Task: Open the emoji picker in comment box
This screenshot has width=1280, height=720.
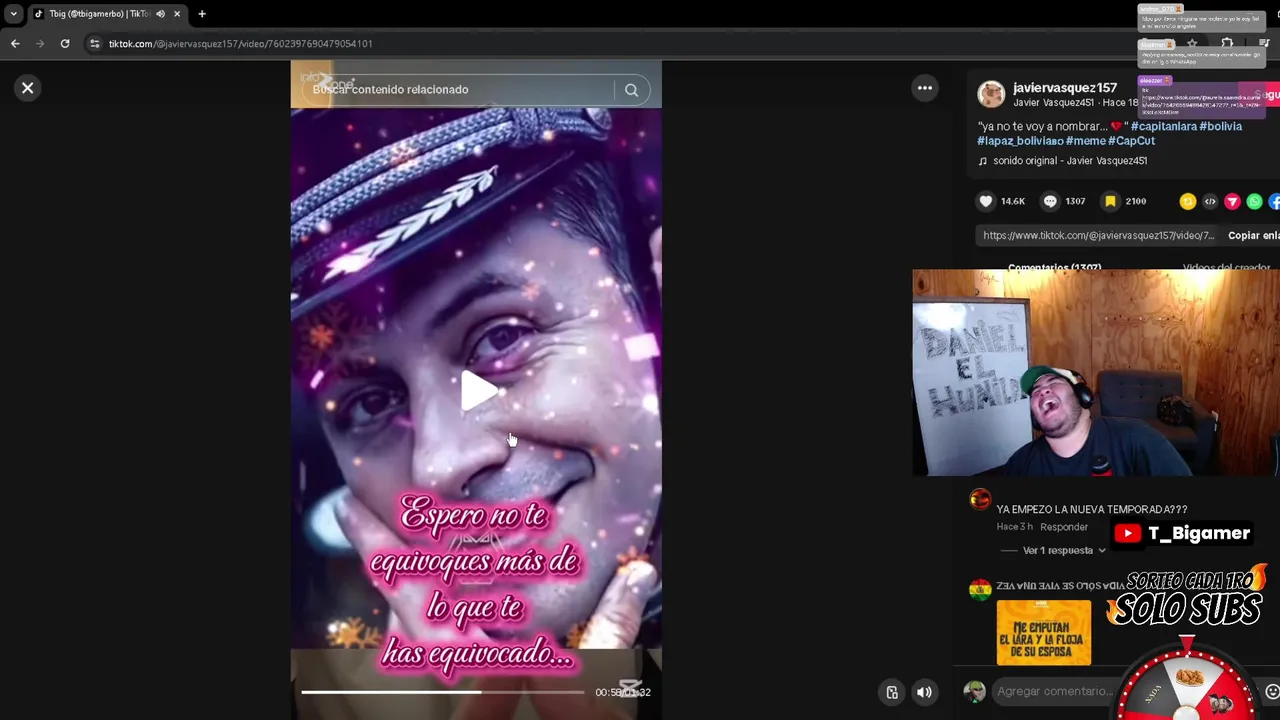Action: tap(1272, 692)
